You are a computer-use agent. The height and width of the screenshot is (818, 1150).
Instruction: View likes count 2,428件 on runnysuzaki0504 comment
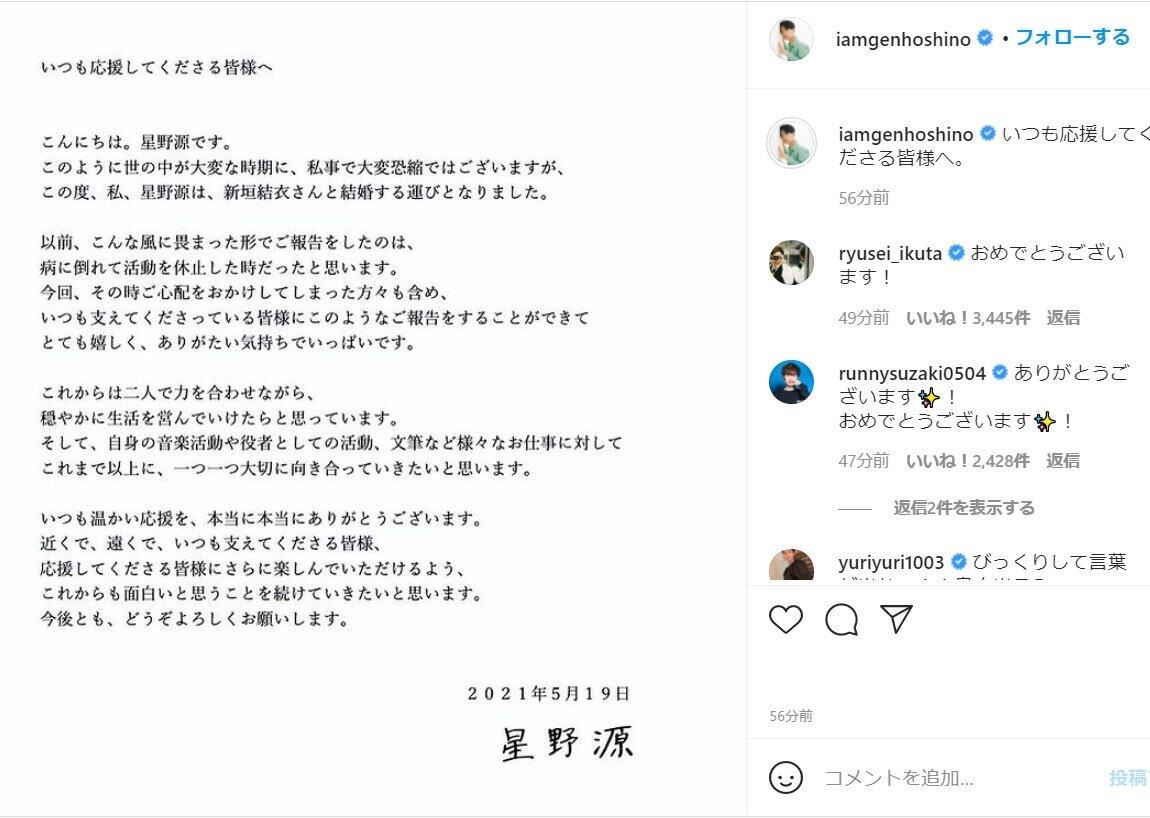pyautogui.click(x=967, y=461)
